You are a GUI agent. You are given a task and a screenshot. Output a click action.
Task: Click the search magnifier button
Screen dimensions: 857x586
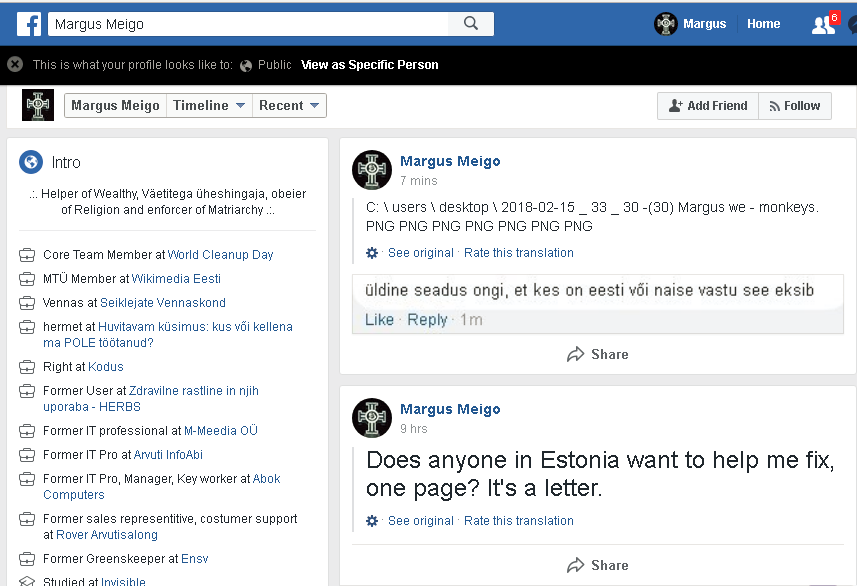tap(471, 24)
